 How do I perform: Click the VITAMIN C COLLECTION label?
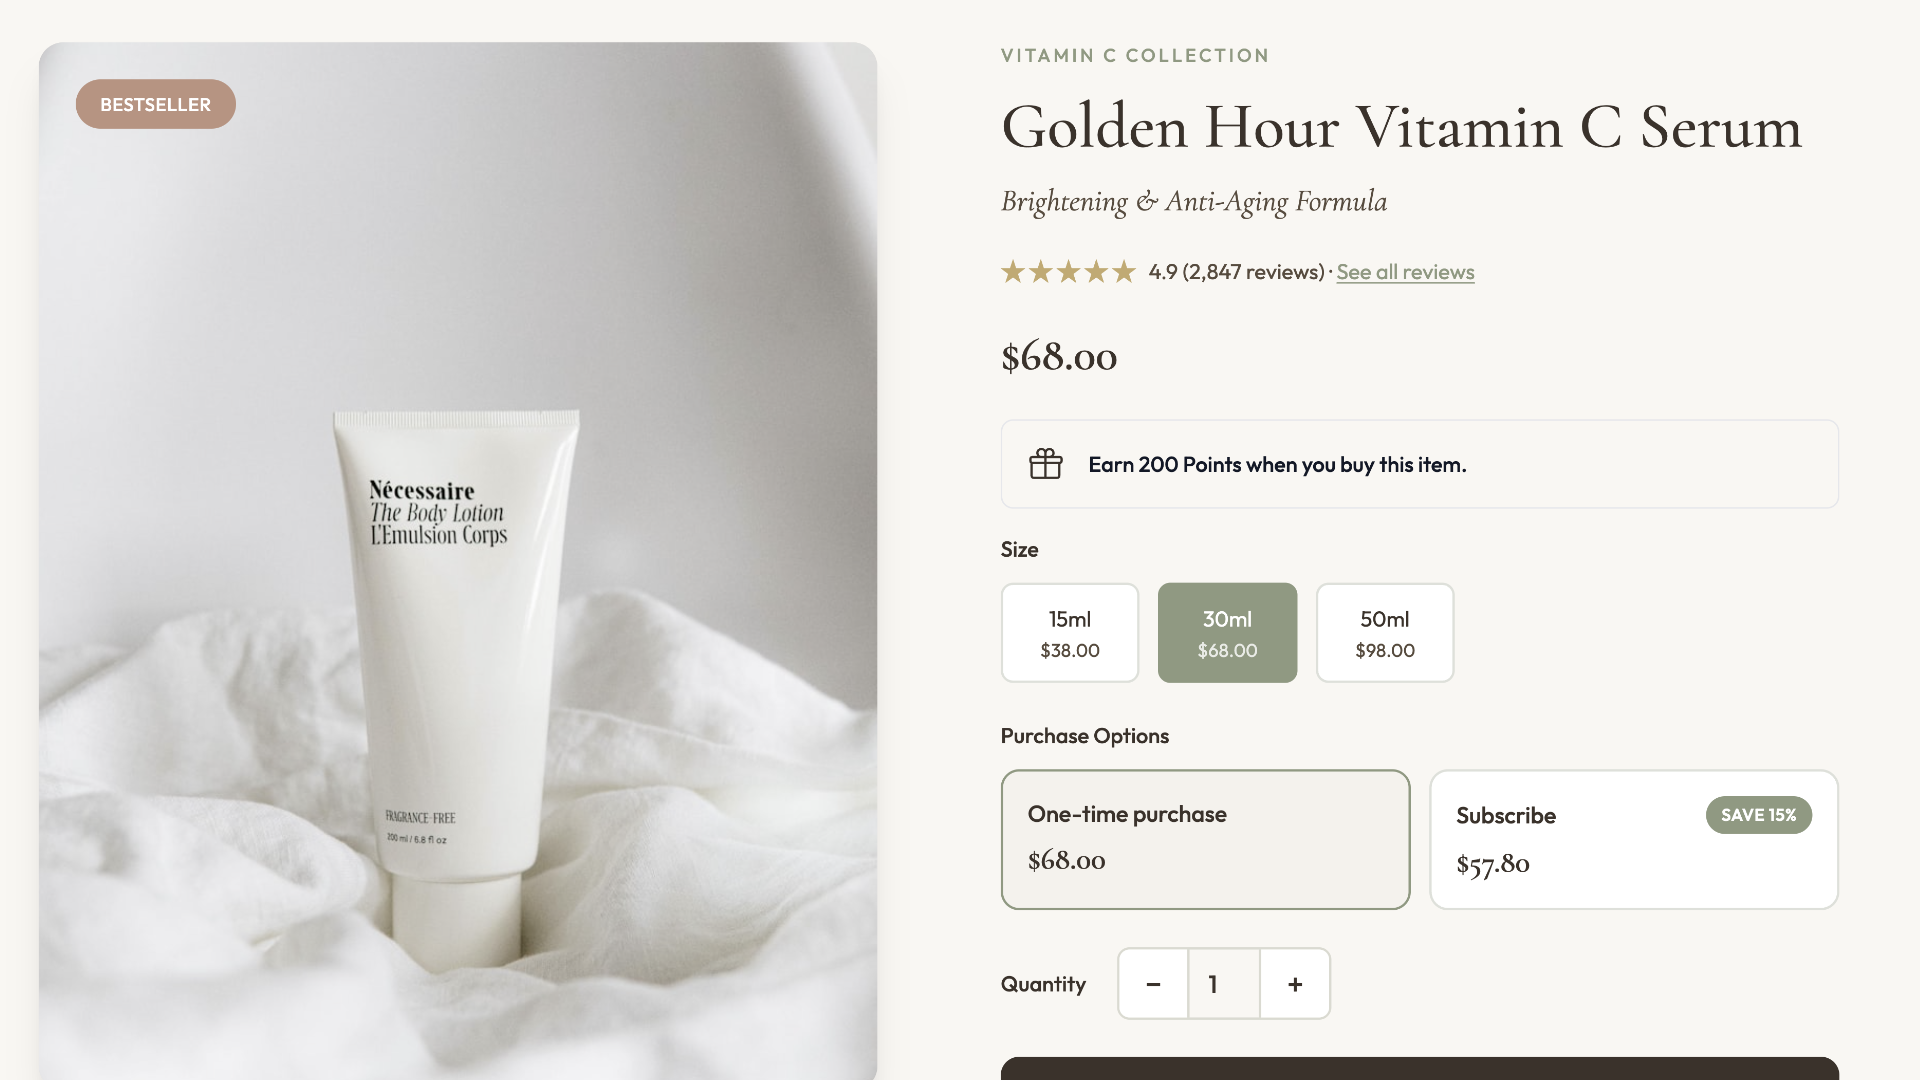[x=1135, y=56]
